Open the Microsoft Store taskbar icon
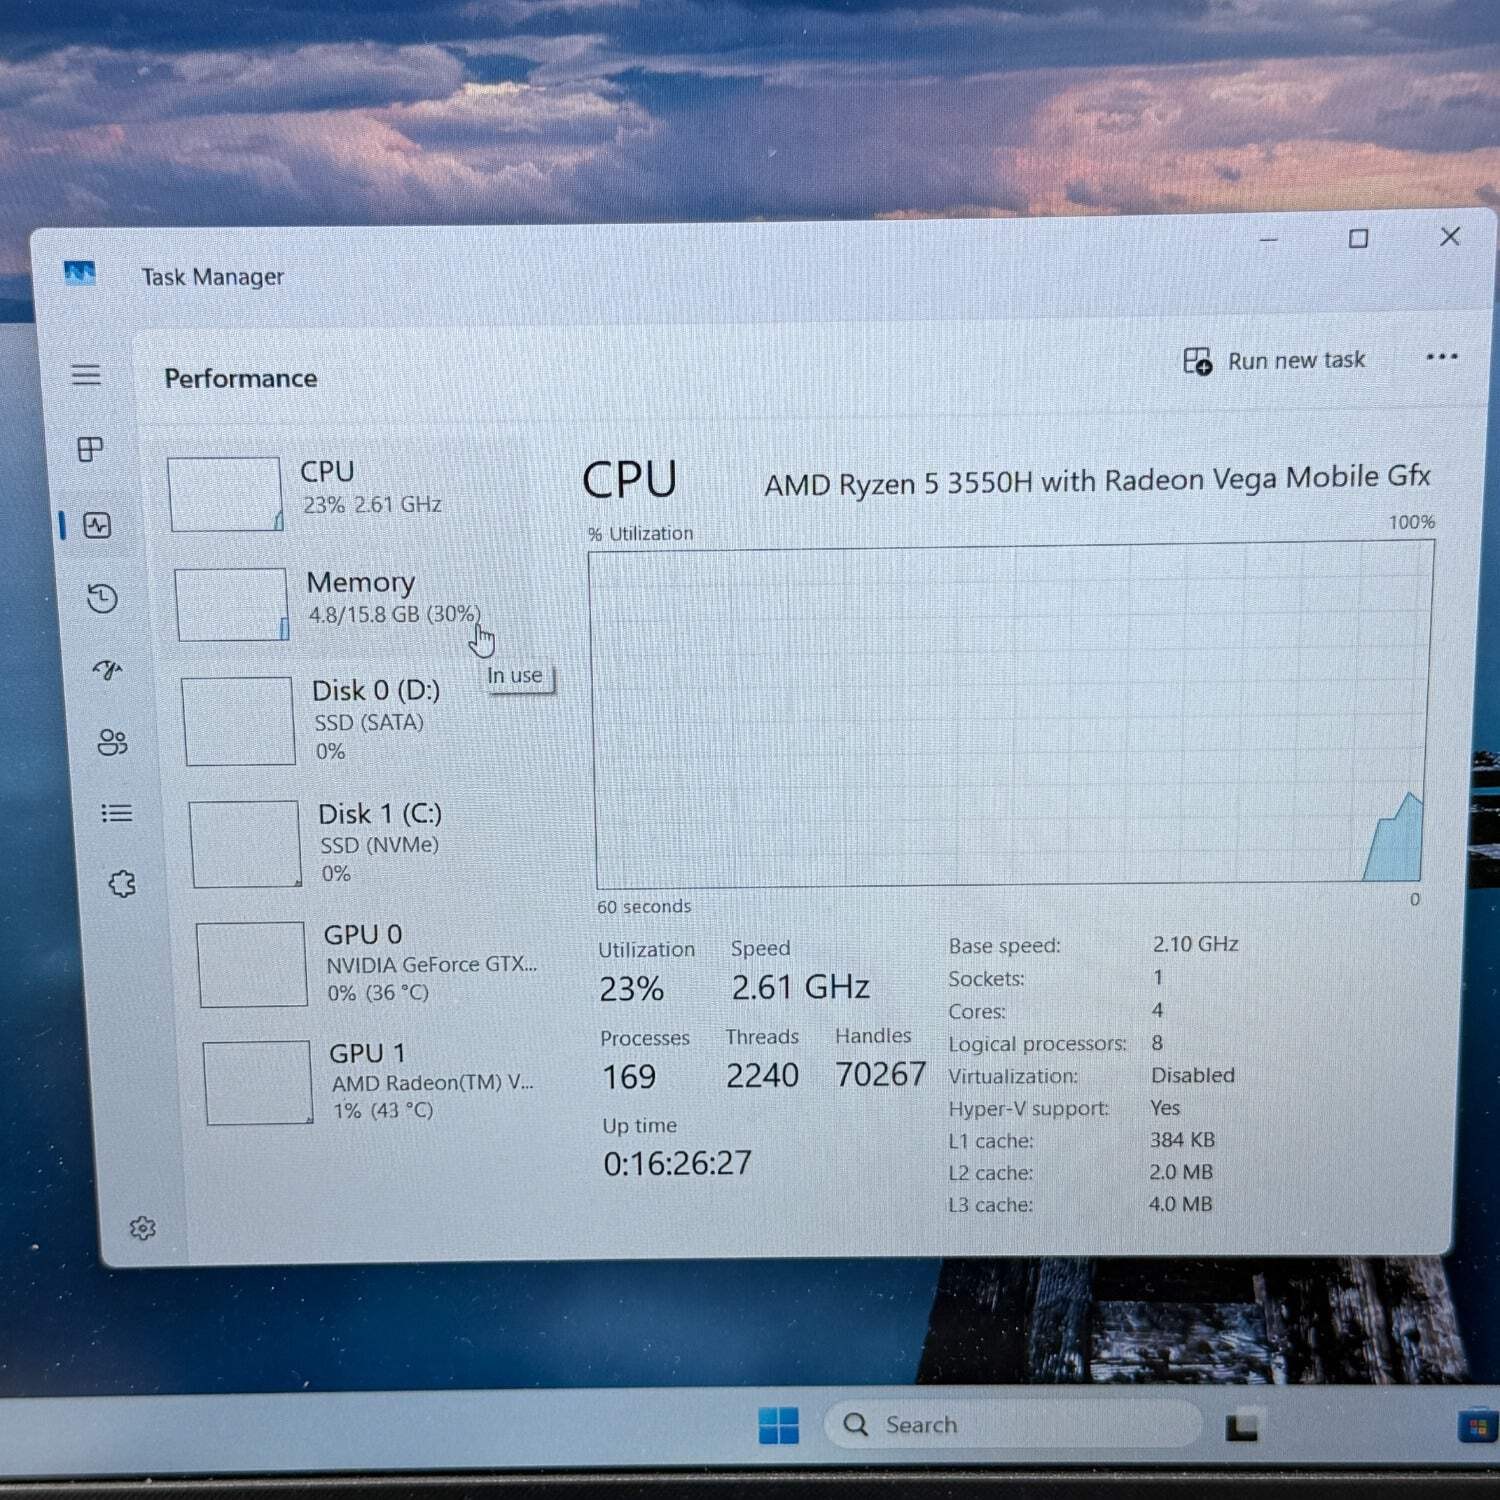This screenshot has height=1500, width=1500. (1477, 1424)
